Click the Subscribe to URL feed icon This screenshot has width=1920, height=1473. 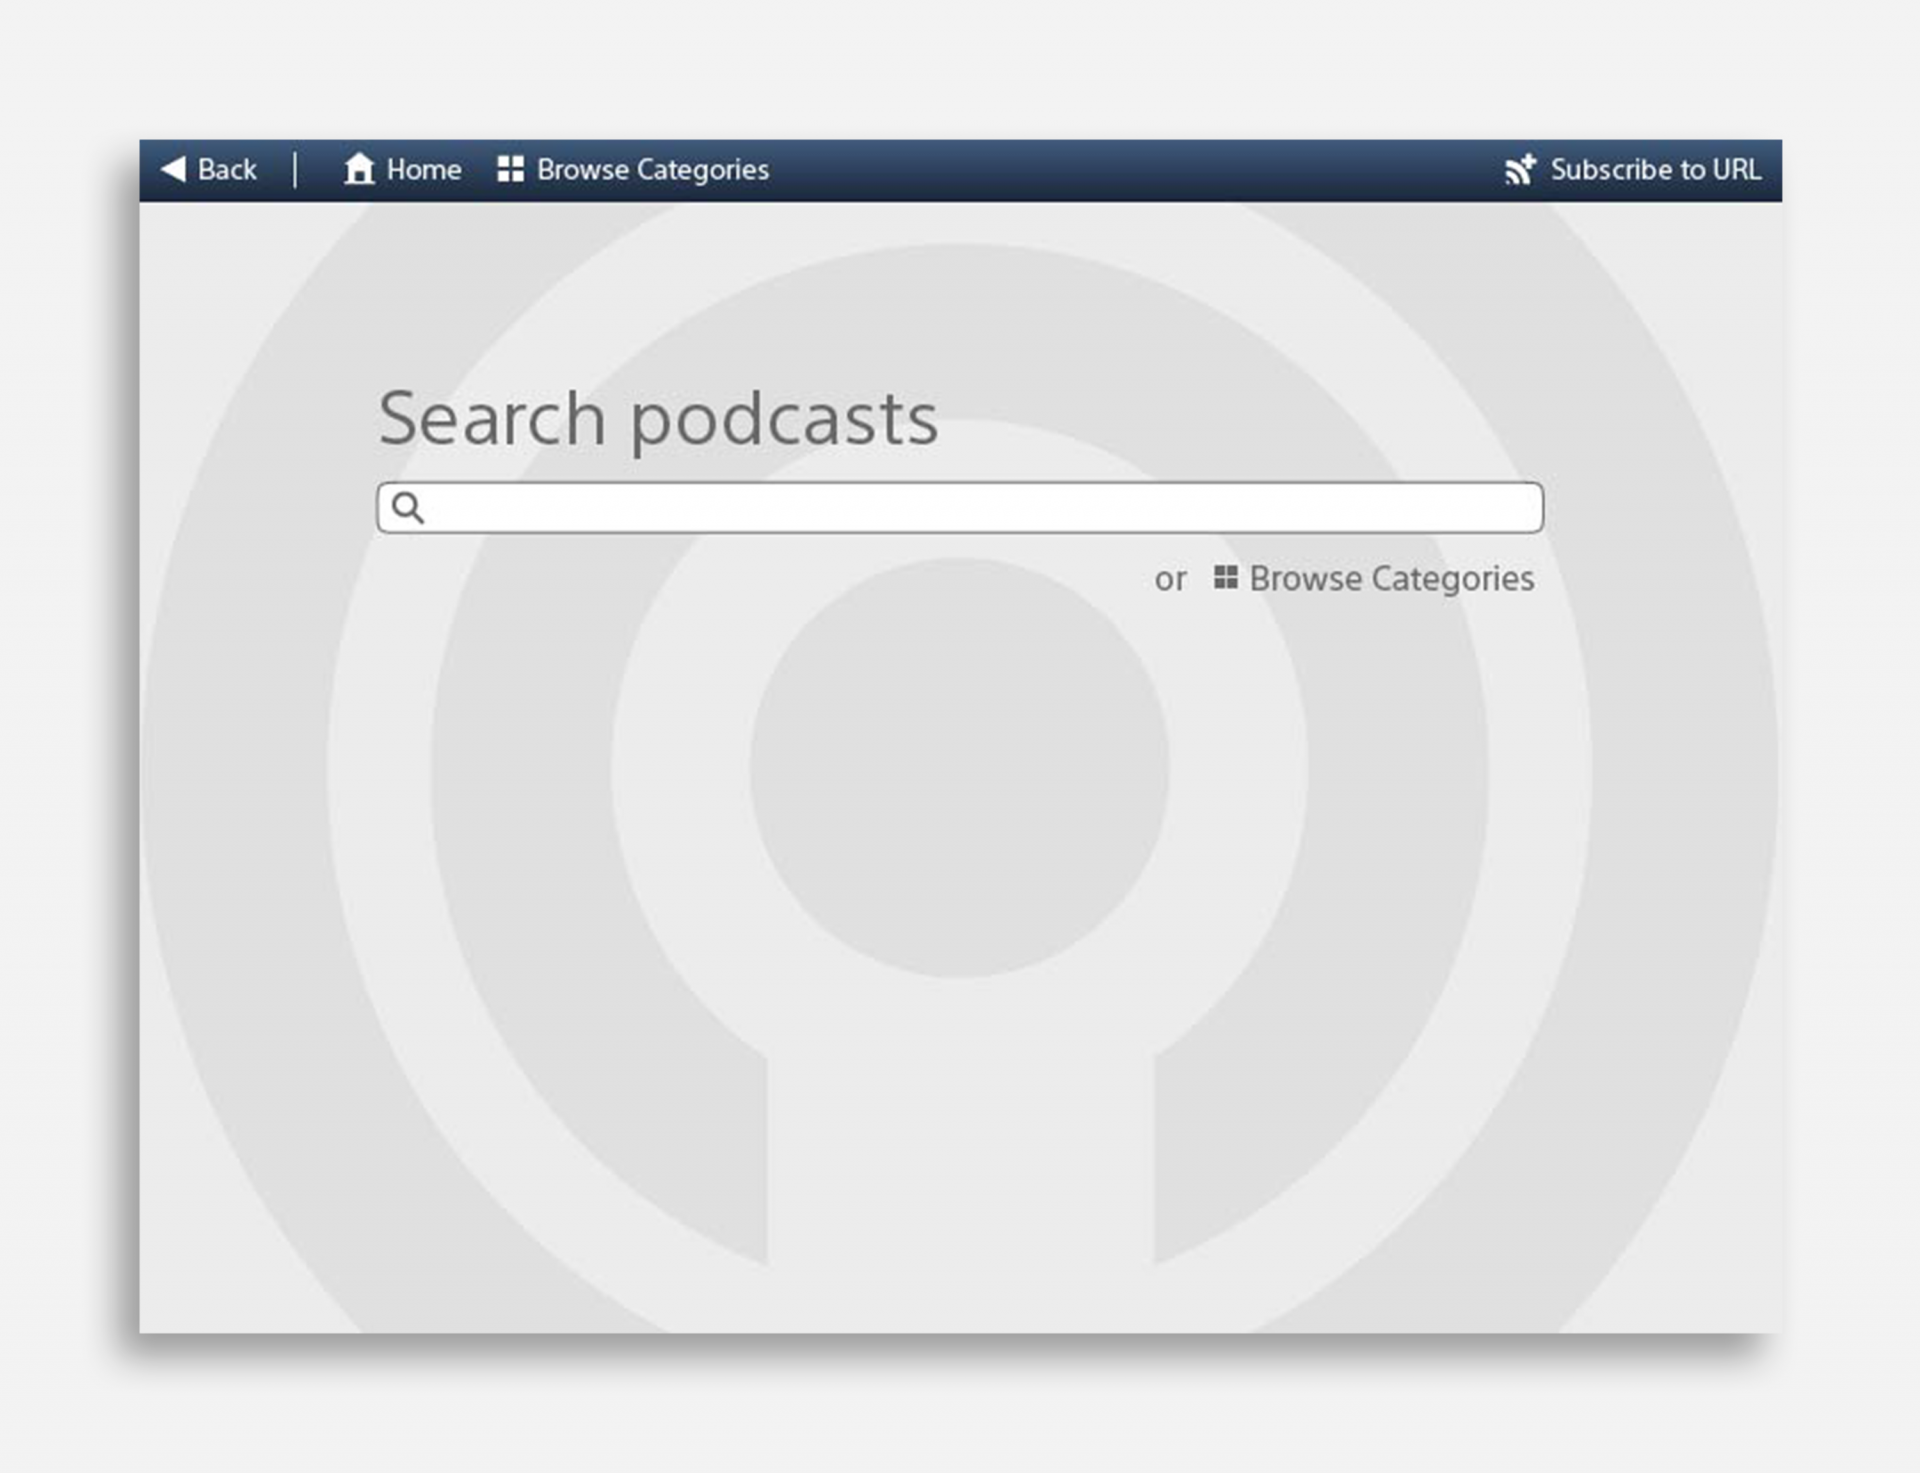(1519, 169)
